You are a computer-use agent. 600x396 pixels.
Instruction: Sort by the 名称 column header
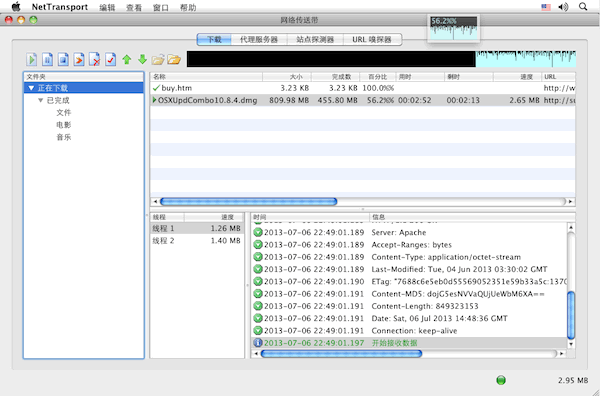point(206,77)
